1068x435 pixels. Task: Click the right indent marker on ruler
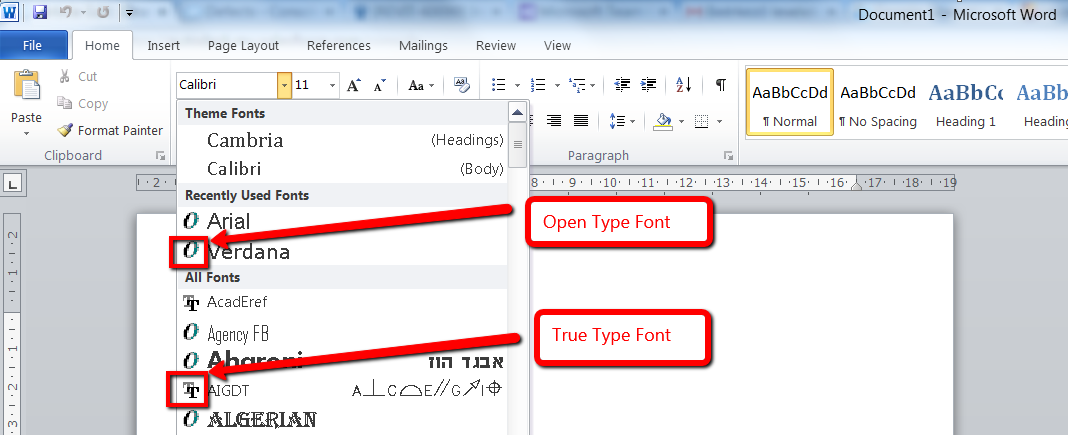click(x=856, y=185)
